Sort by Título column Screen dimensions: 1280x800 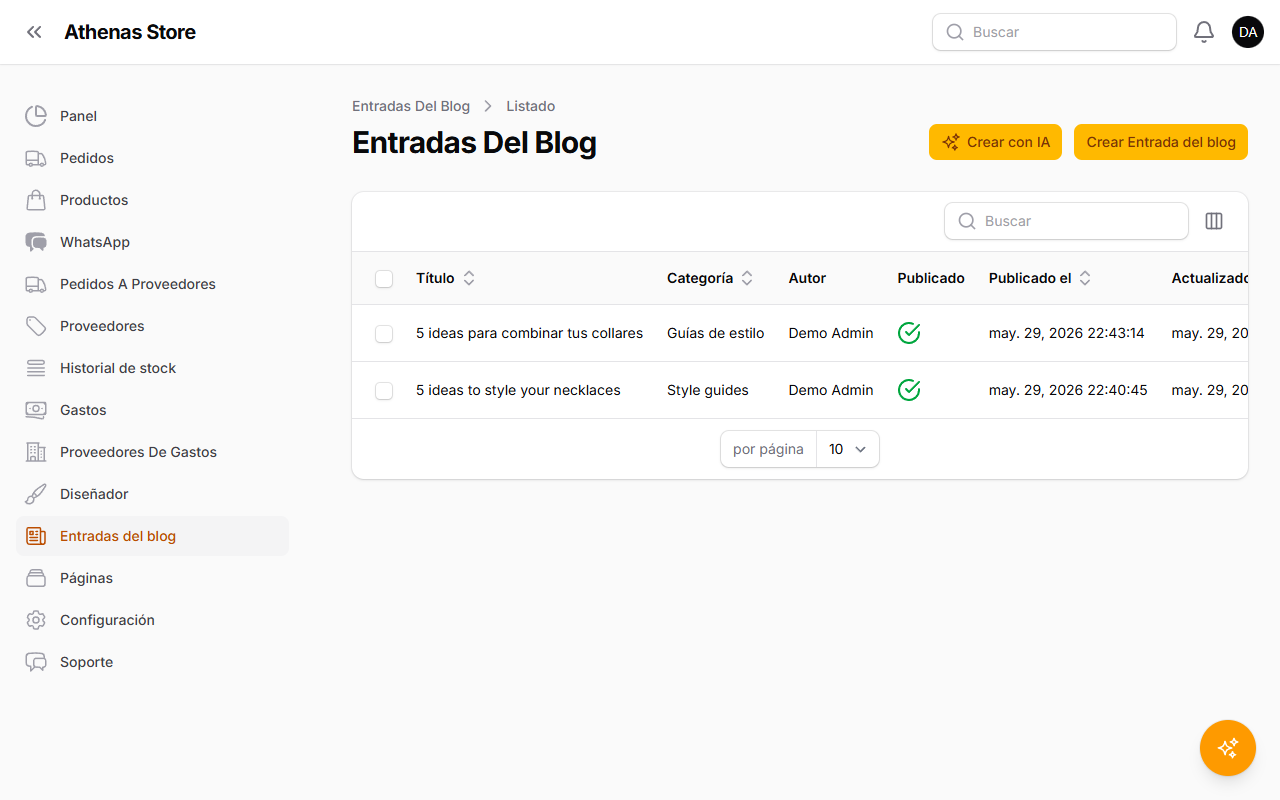tap(445, 278)
